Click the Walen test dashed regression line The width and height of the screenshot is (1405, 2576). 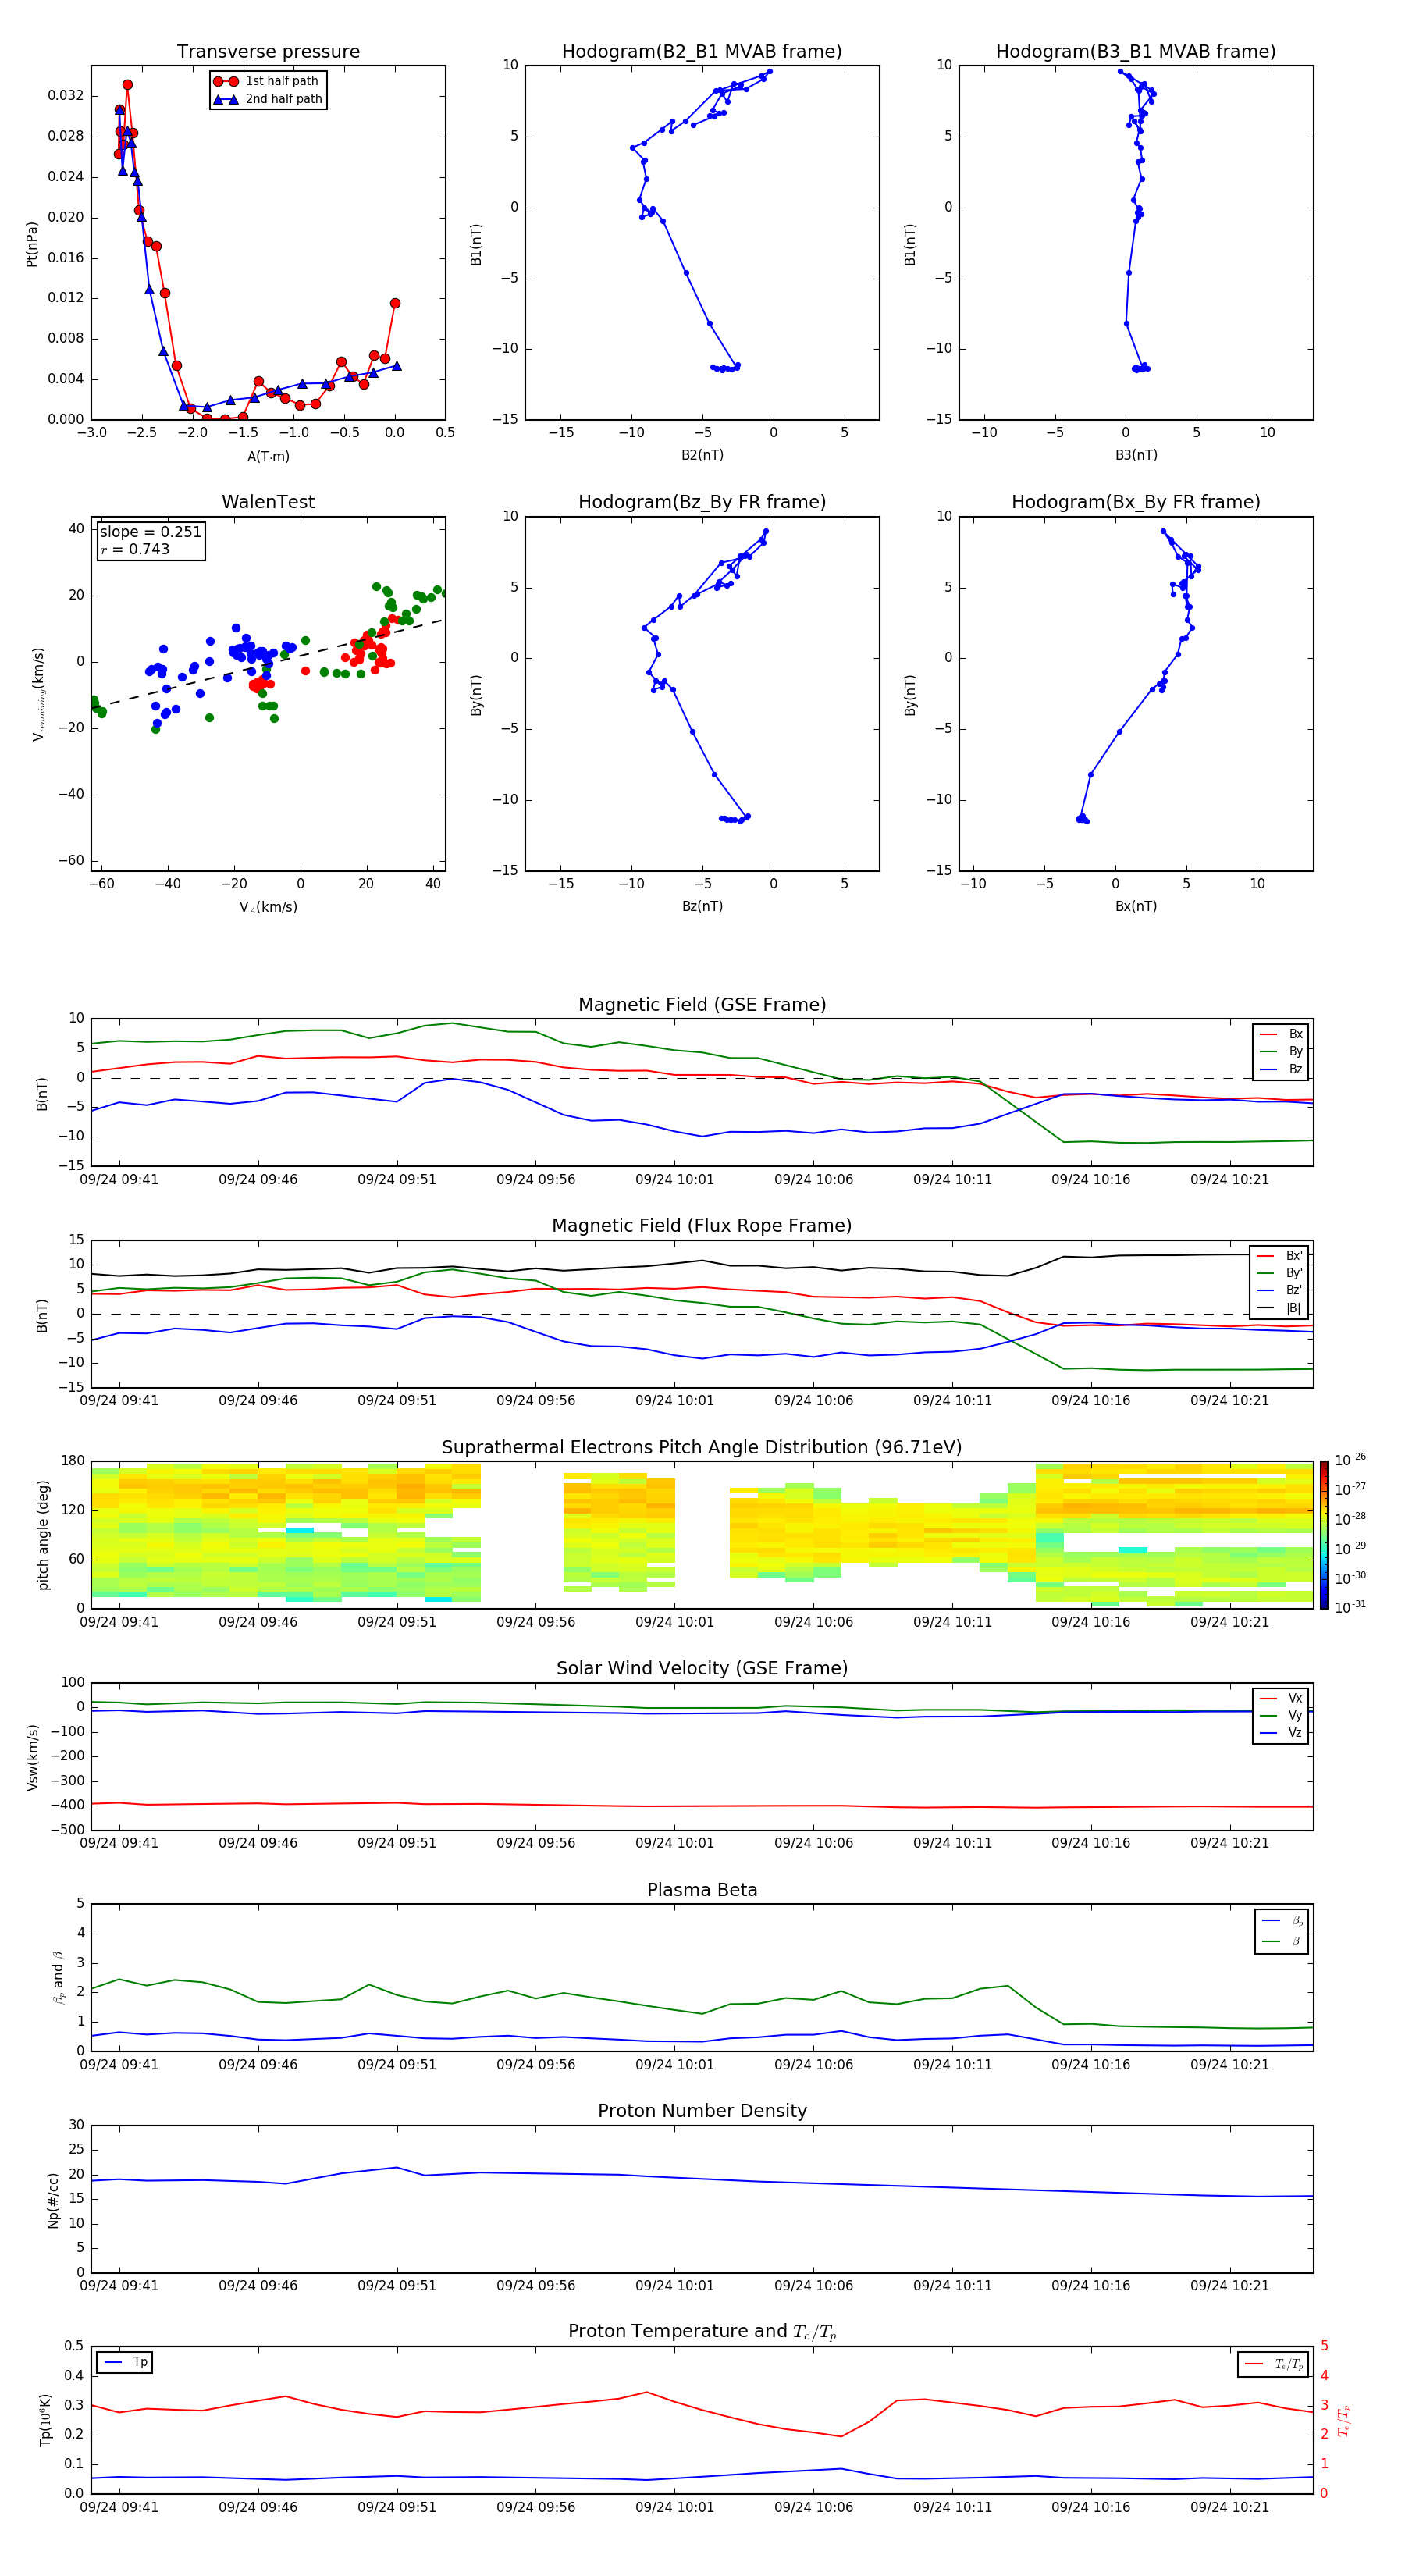click(268, 664)
